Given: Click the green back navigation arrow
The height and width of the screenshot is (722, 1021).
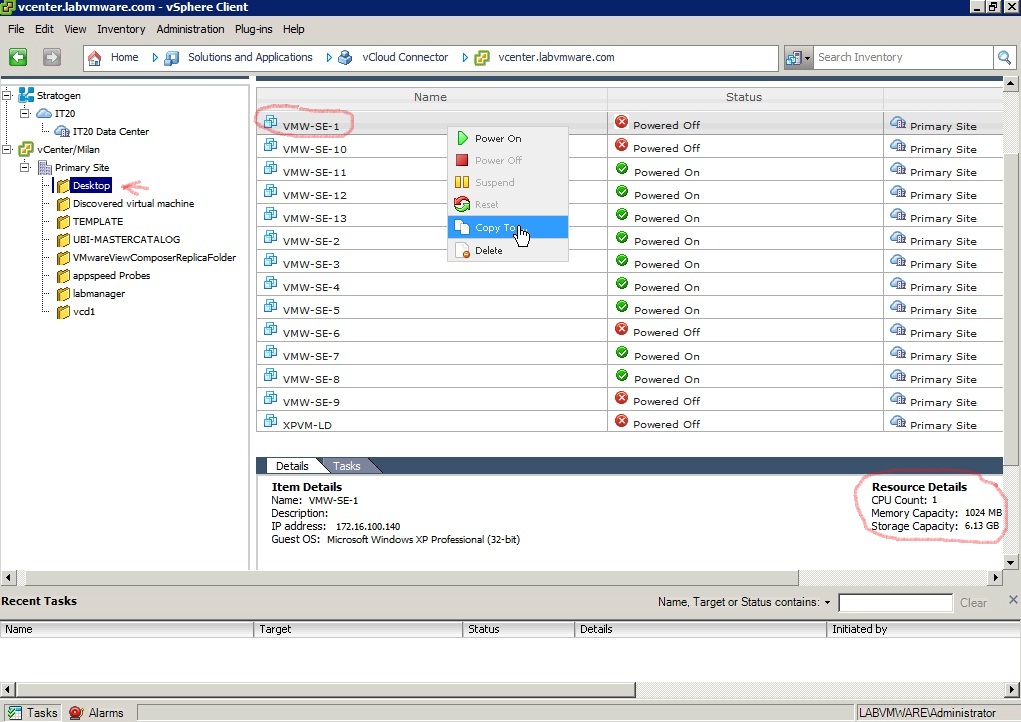Looking at the screenshot, I should (18, 57).
